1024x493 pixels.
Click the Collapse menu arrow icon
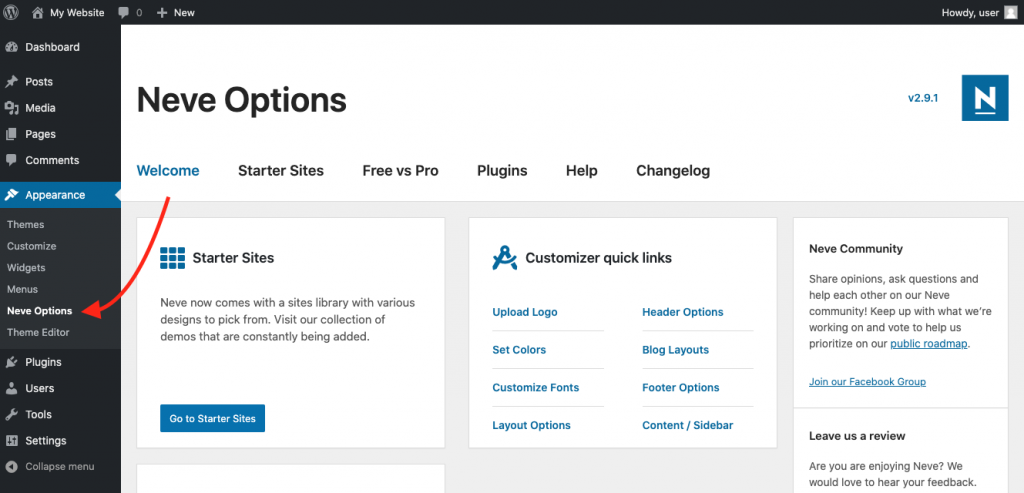coord(11,466)
